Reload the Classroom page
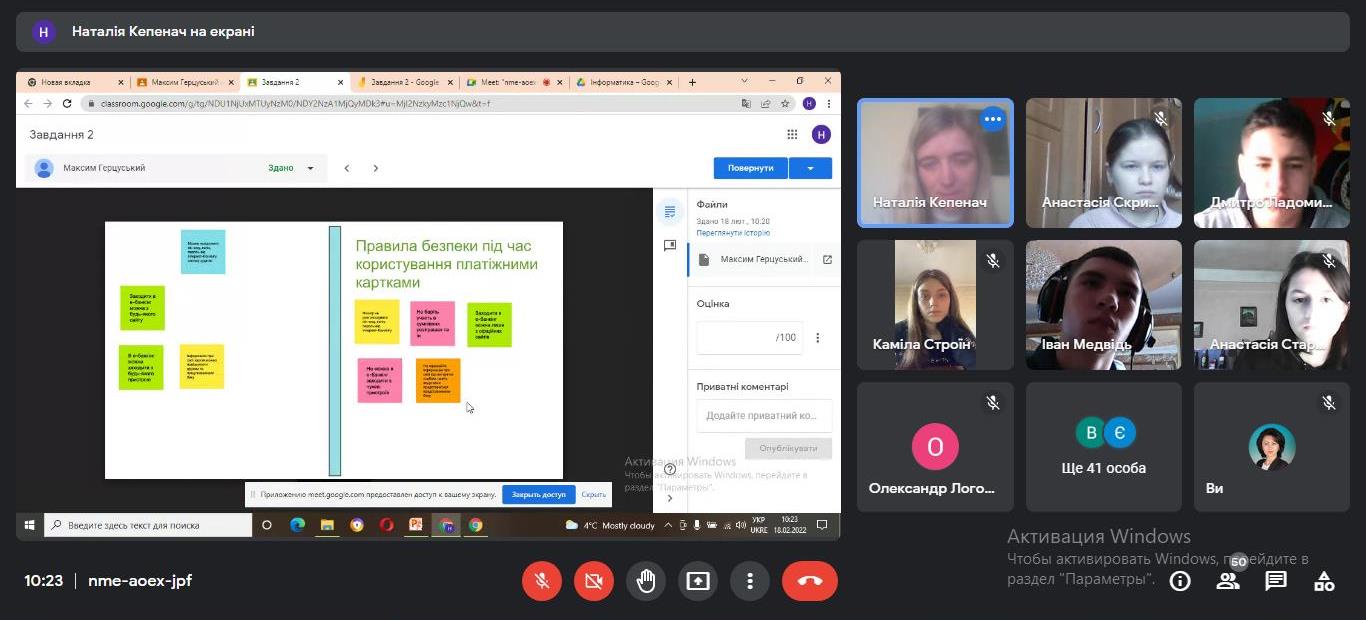 coord(67,103)
